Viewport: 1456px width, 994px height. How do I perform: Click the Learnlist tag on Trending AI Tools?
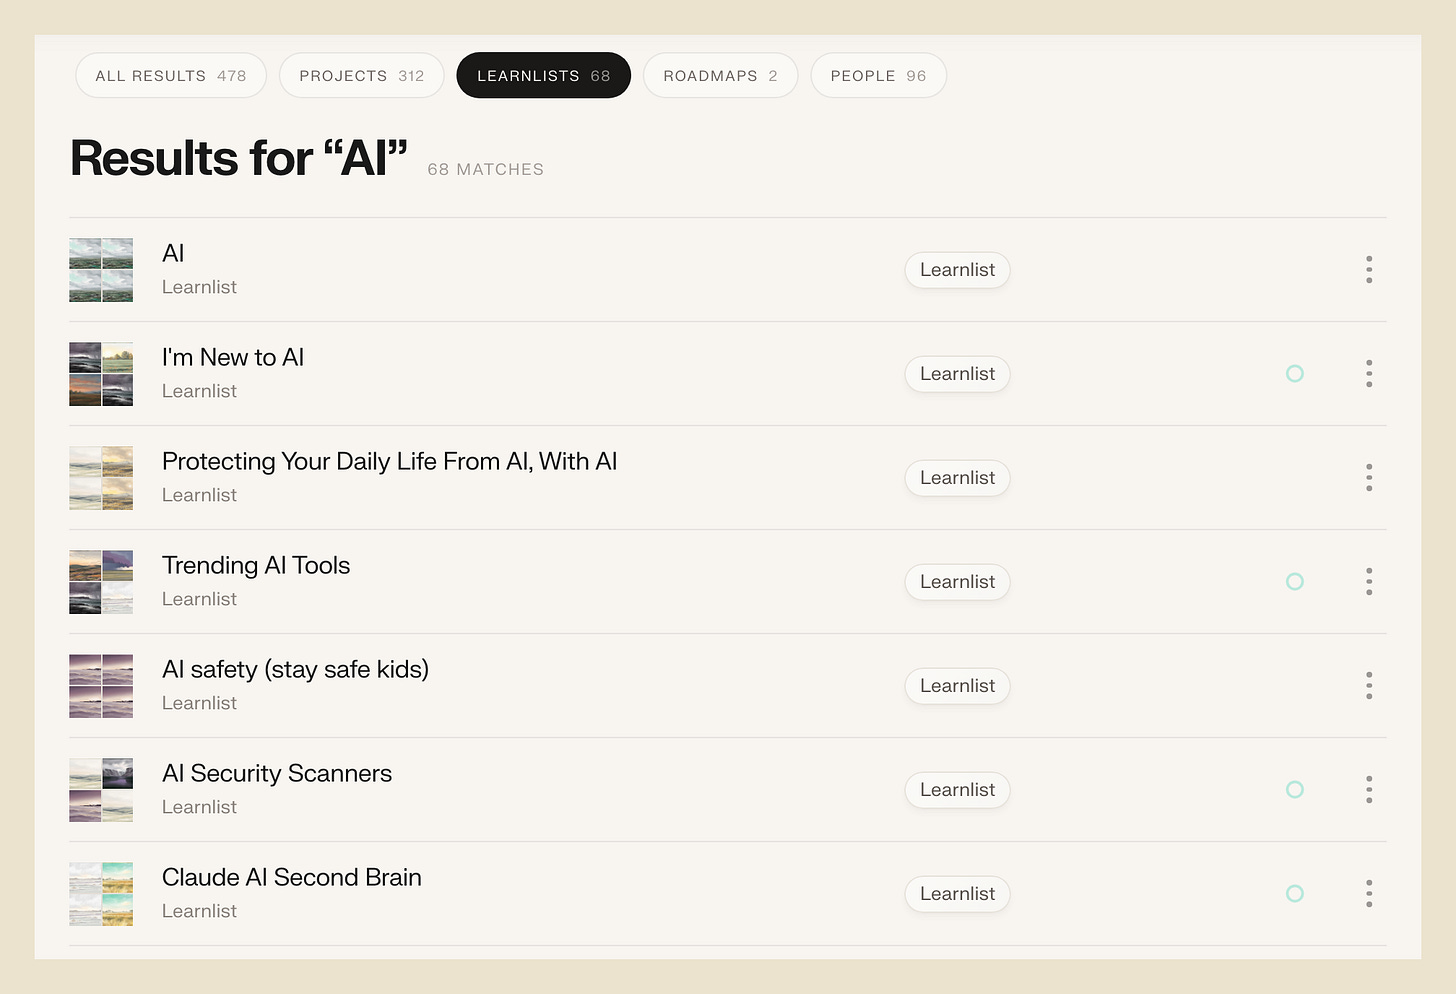tap(958, 582)
